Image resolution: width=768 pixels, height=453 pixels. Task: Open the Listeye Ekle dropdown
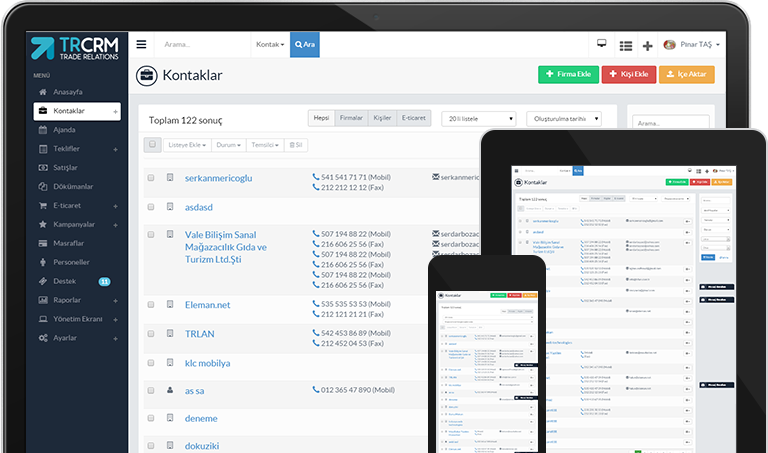187,145
